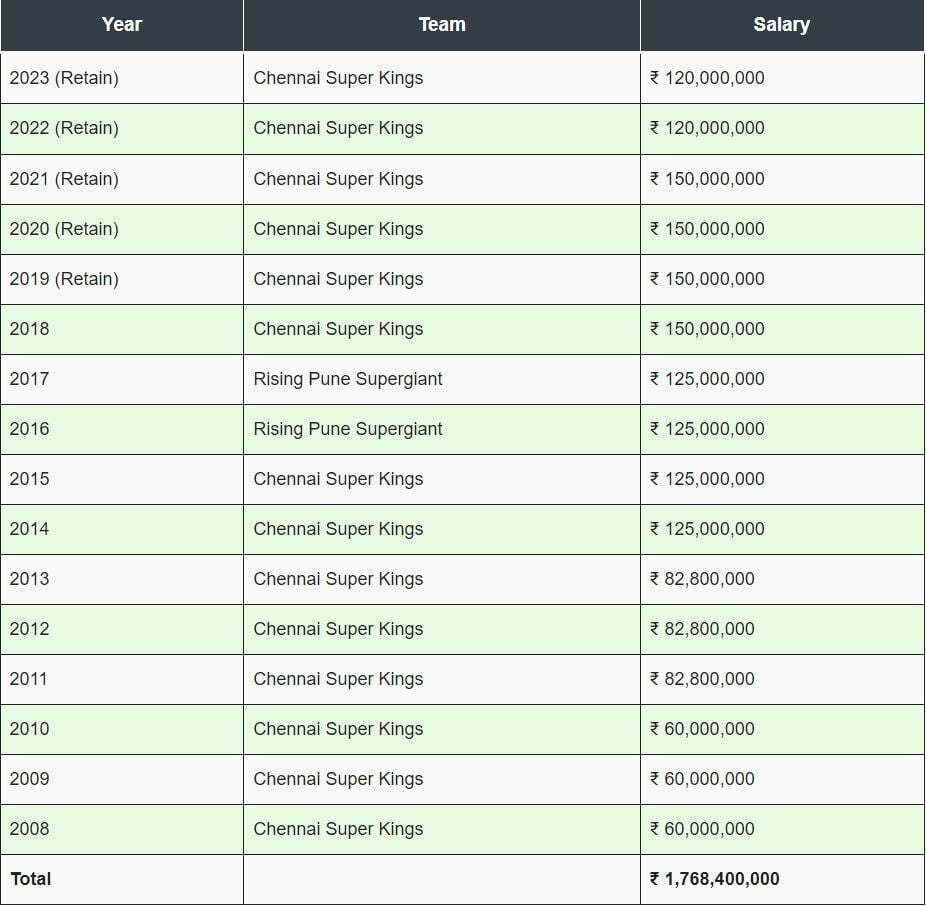This screenshot has width=926, height=906.
Task: Click Chennai Super Kings in 2008 row
Action: click(x=338, y=829)
